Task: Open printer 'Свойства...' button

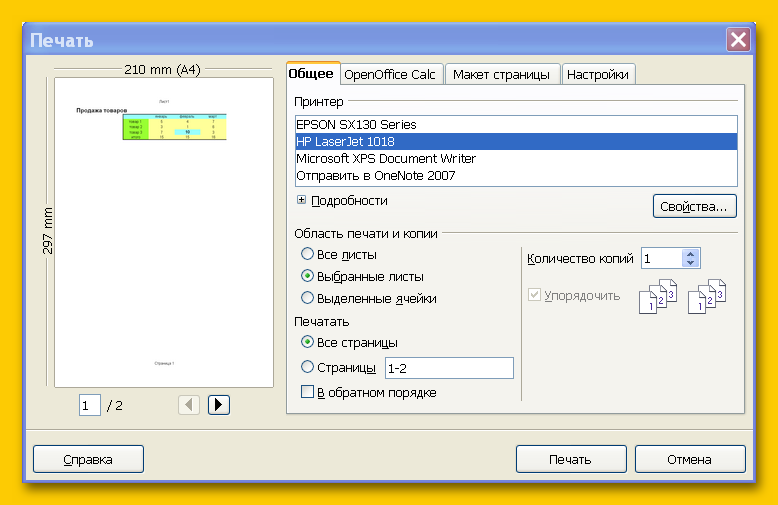Action: click(695, 206)
